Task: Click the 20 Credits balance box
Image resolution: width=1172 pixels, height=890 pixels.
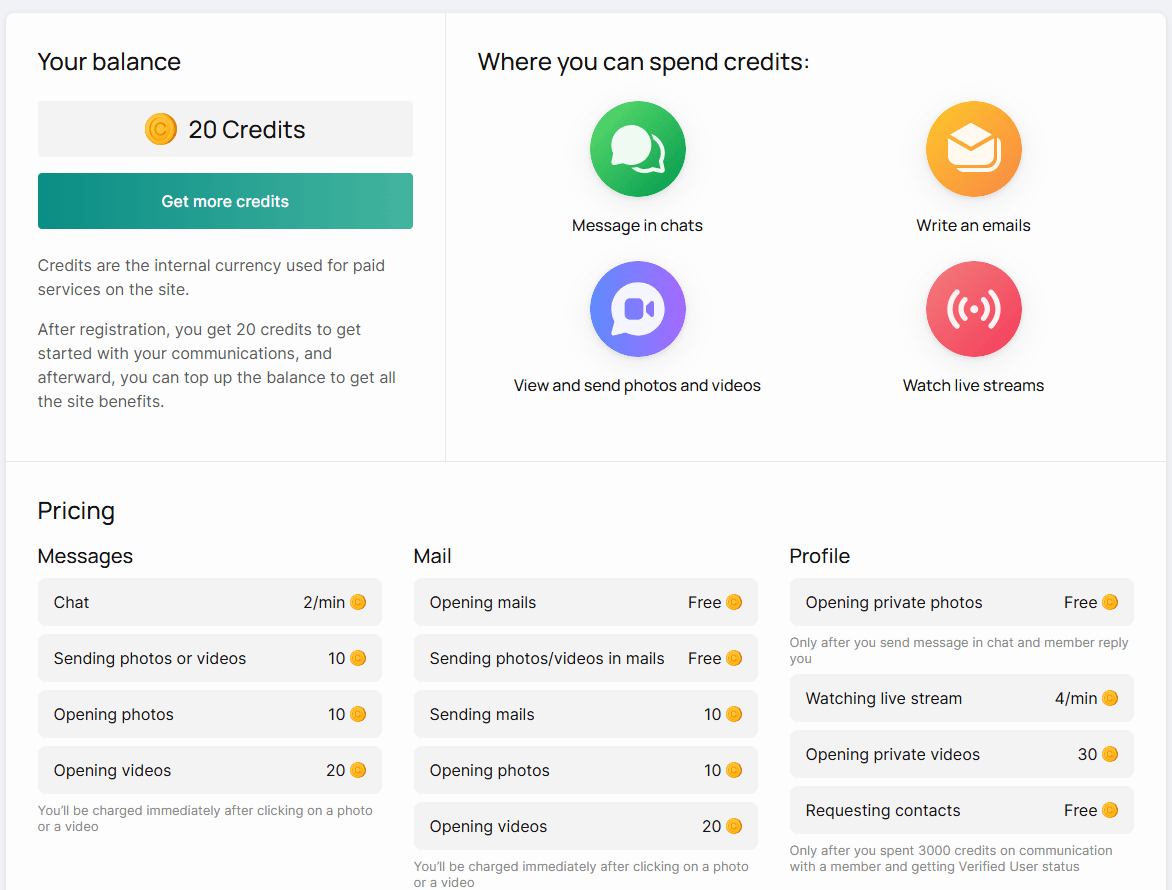Action: [x=225, y=129]
